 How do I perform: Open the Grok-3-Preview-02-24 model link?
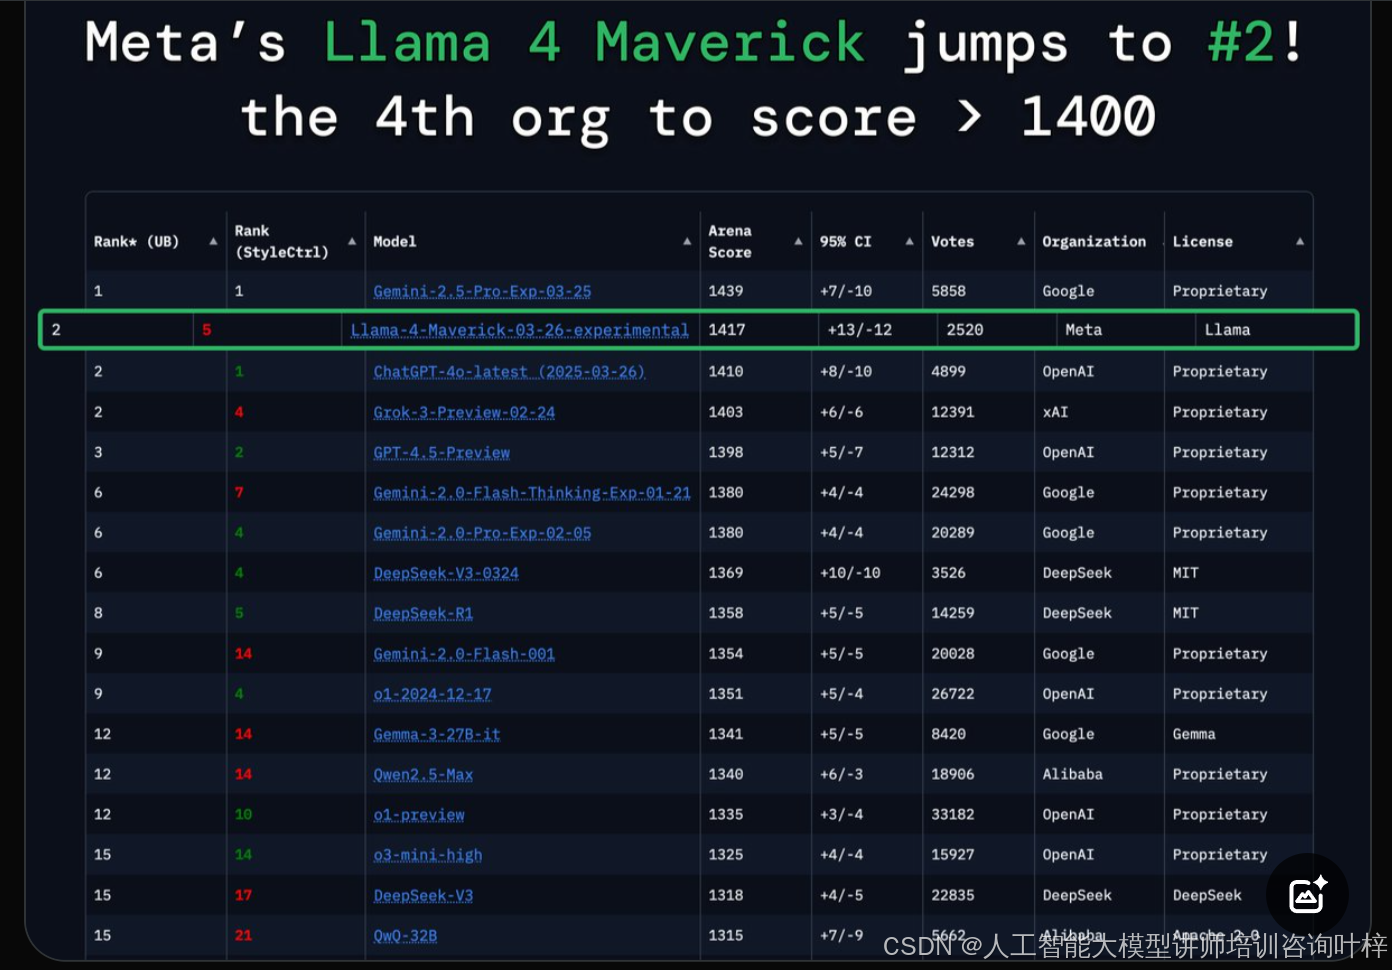click(464, 412)
